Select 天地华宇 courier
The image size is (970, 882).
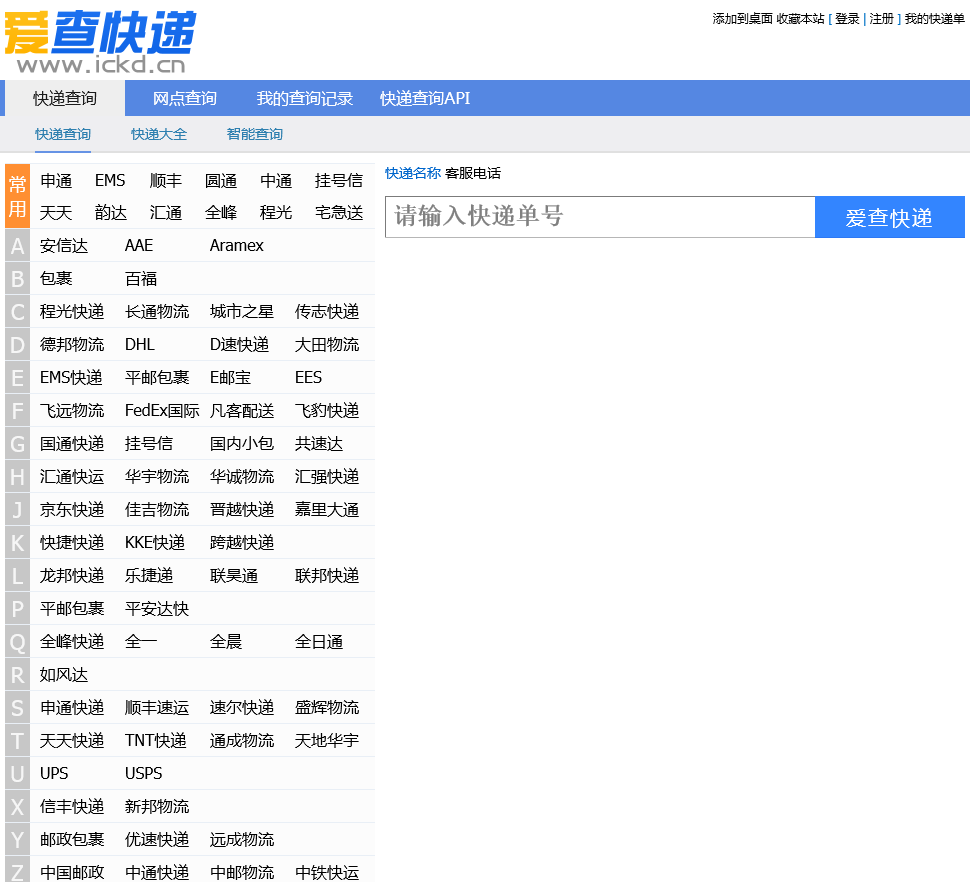click(x=327, y=740)
